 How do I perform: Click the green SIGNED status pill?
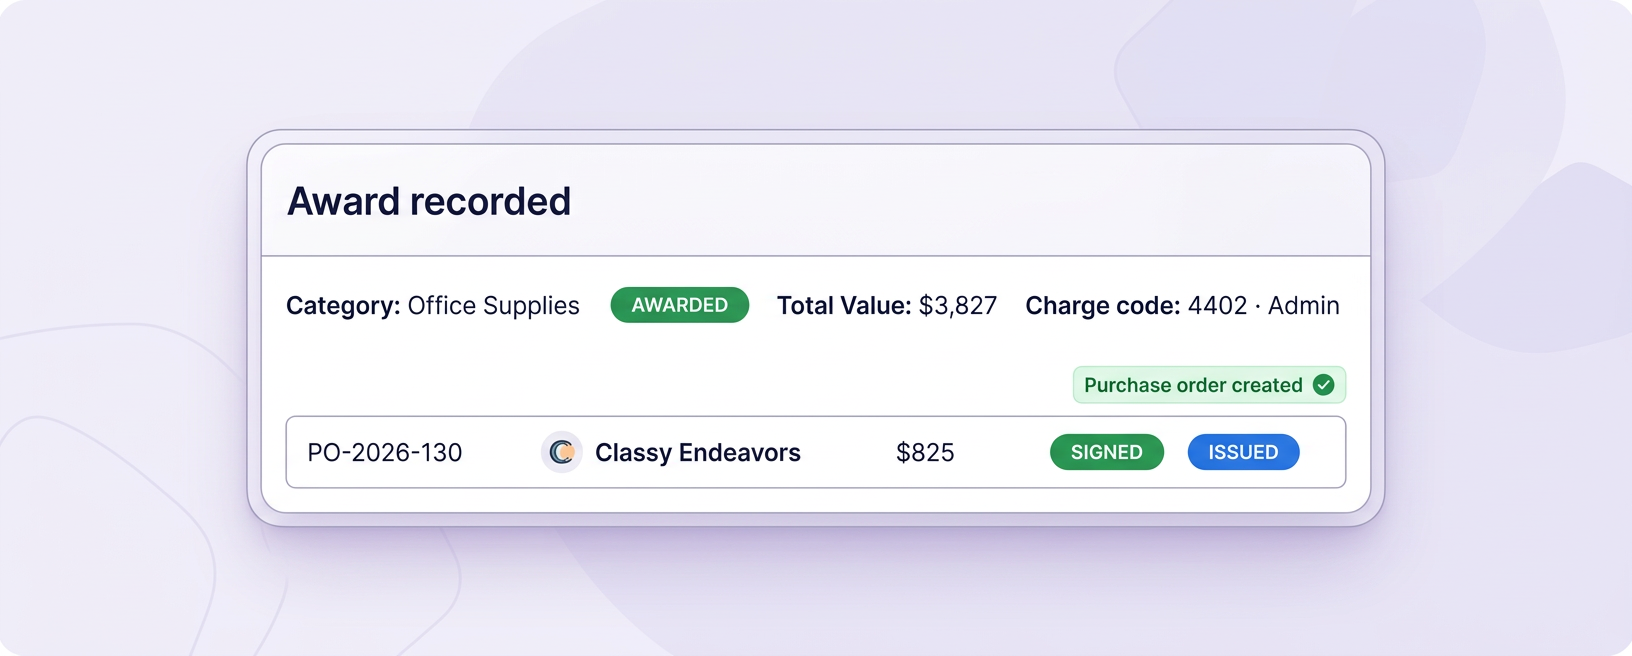1107,452
